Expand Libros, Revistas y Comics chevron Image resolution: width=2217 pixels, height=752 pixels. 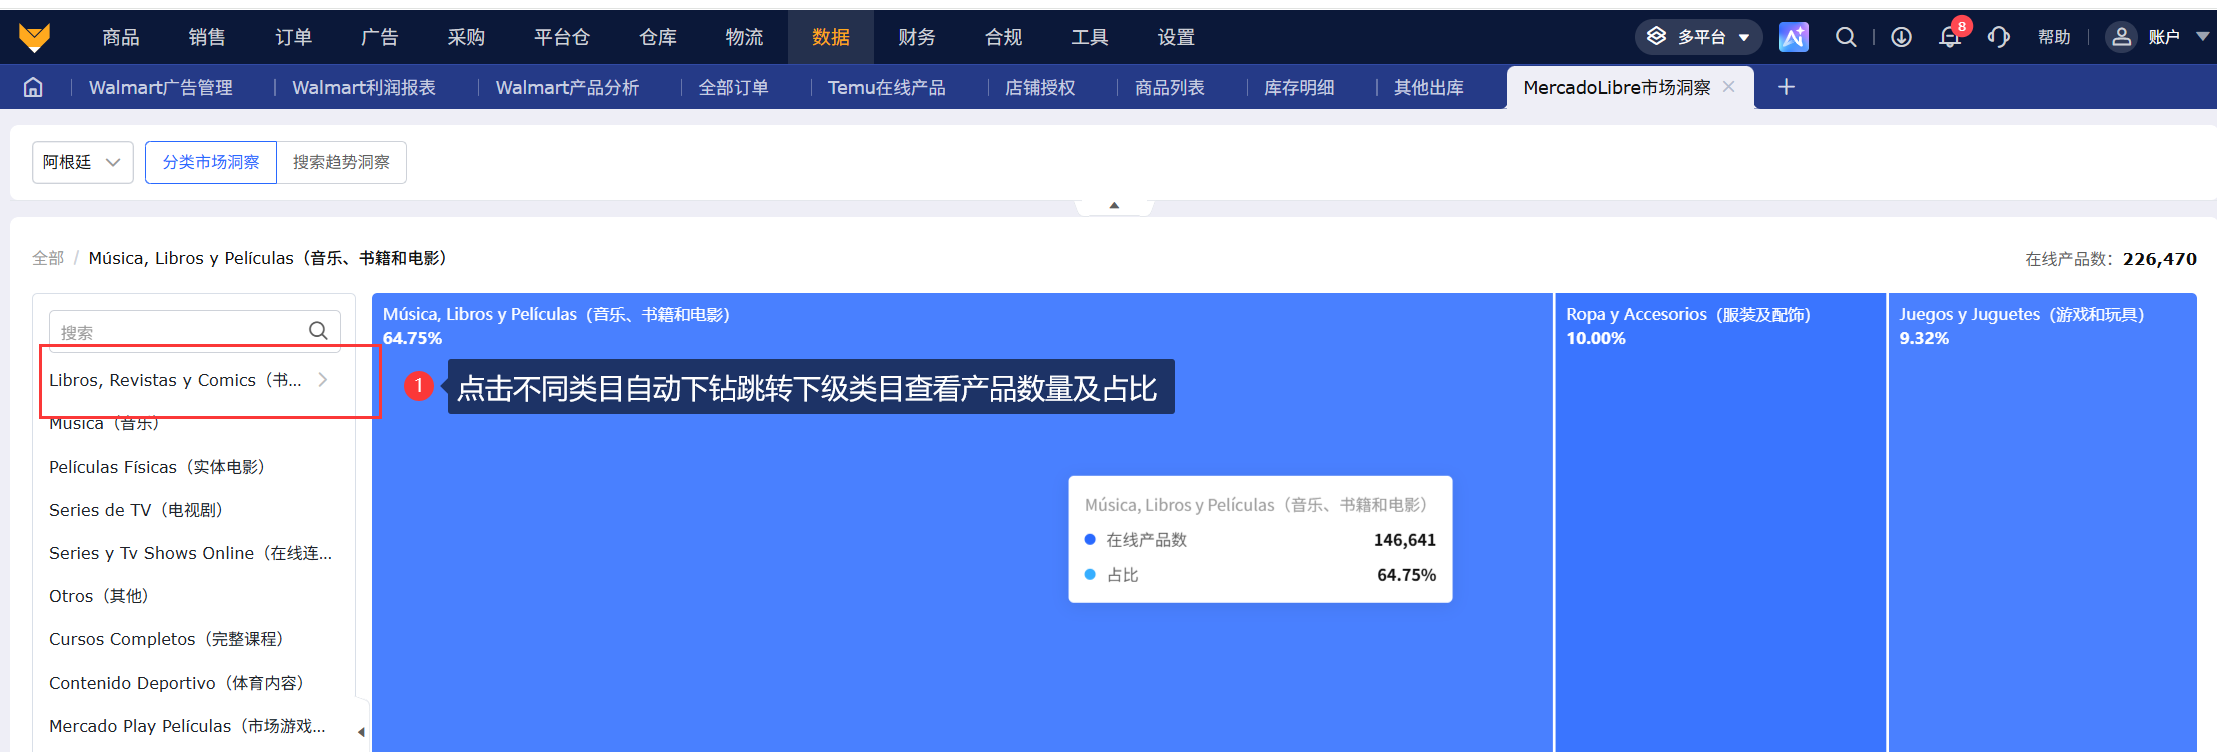323,379
